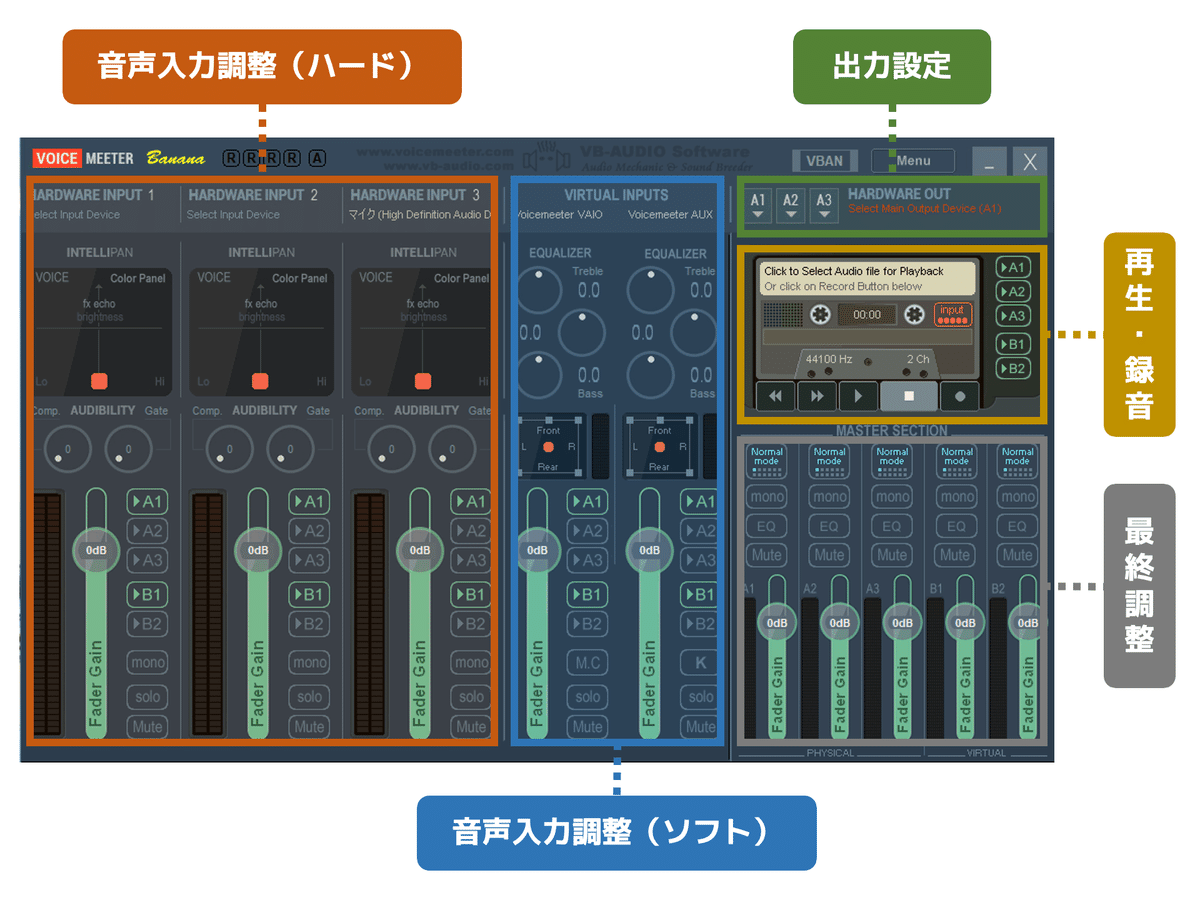Route cassette playback to A3
1200x900 pixels.
click(x=1013, y=315)
